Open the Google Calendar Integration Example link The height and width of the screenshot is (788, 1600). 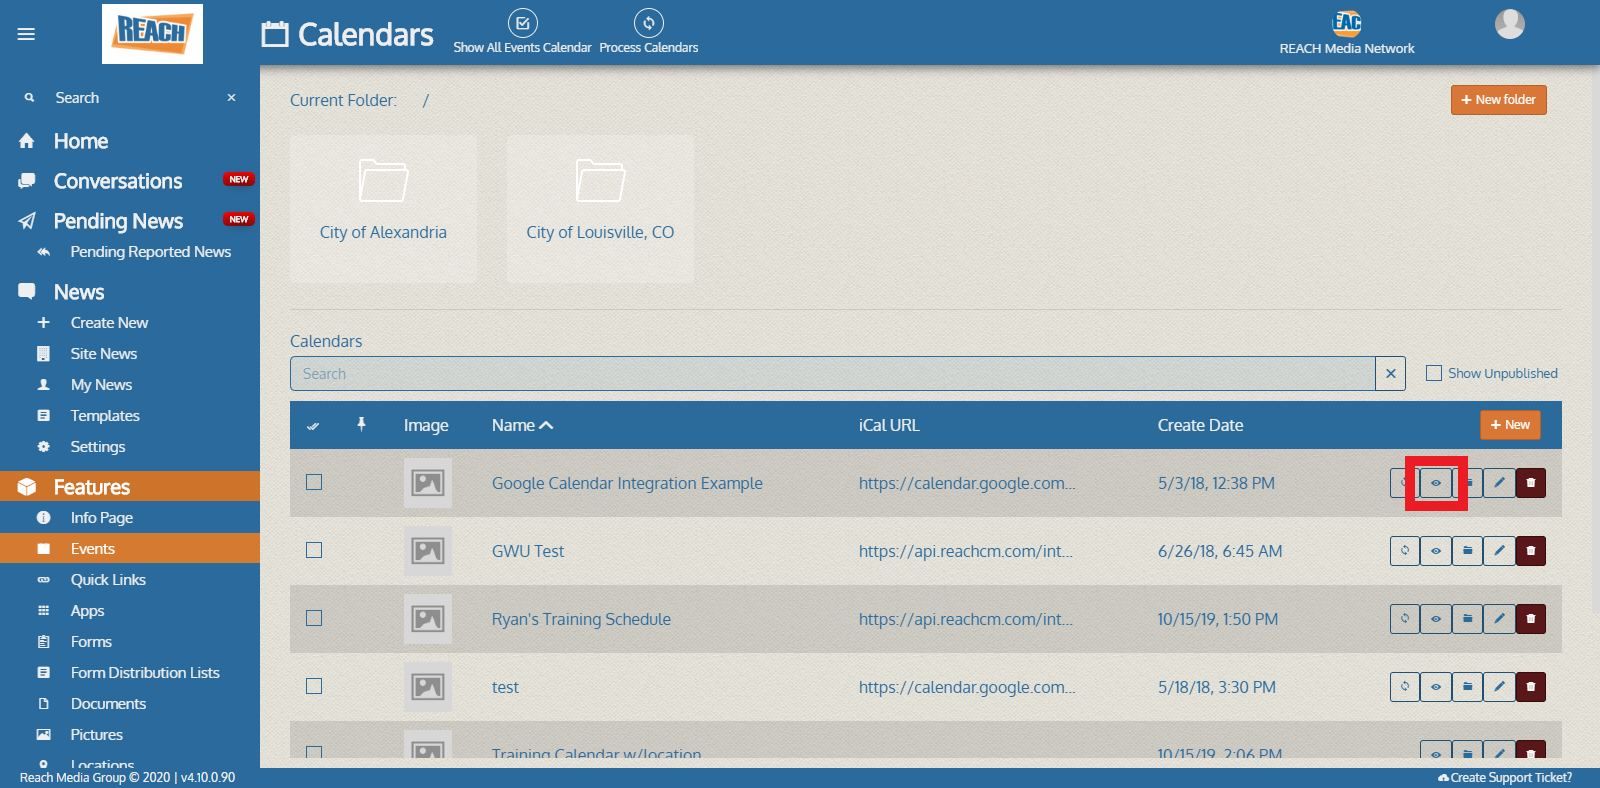pyautogui.click(x=627, y=483)
